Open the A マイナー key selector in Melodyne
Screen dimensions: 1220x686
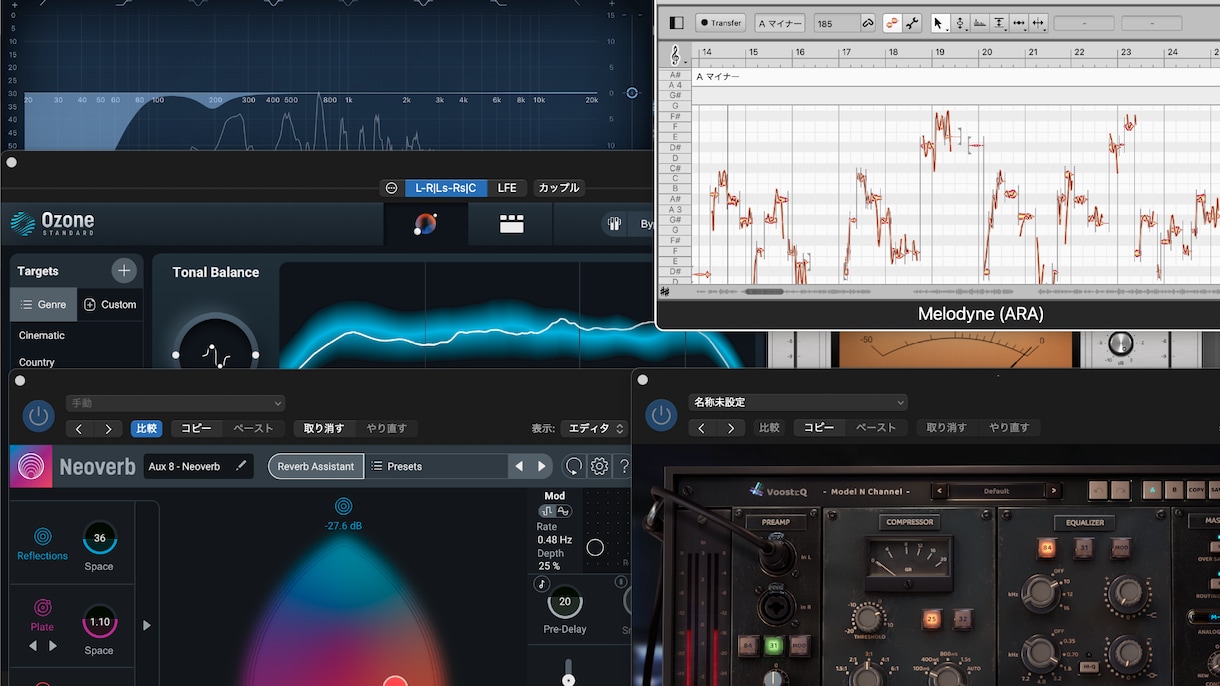779,23
